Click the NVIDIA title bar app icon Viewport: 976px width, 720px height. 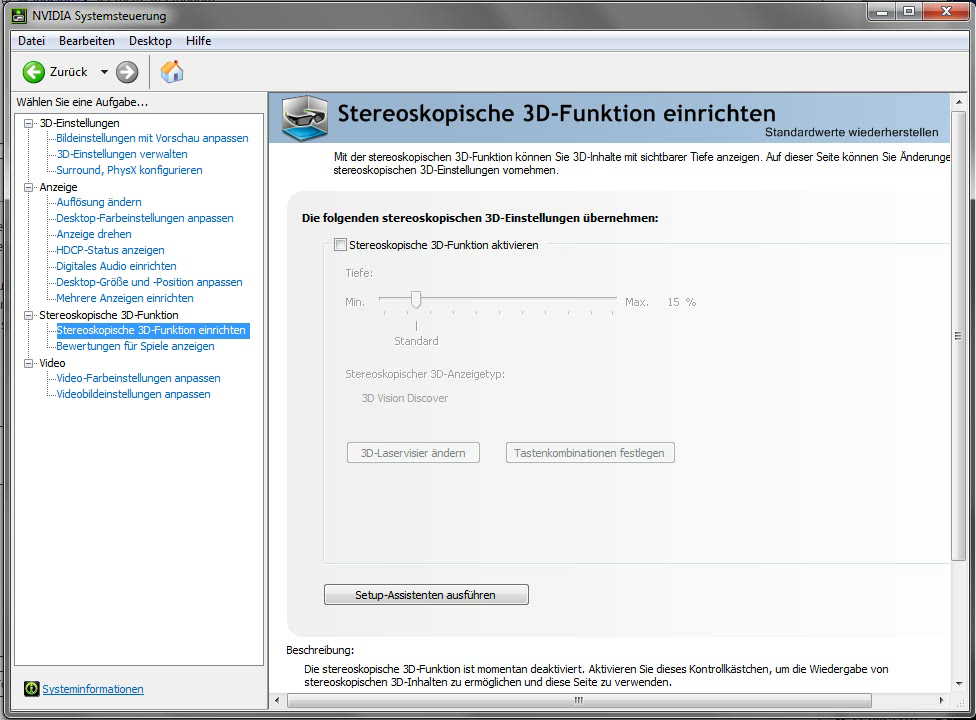click(19, 16)
